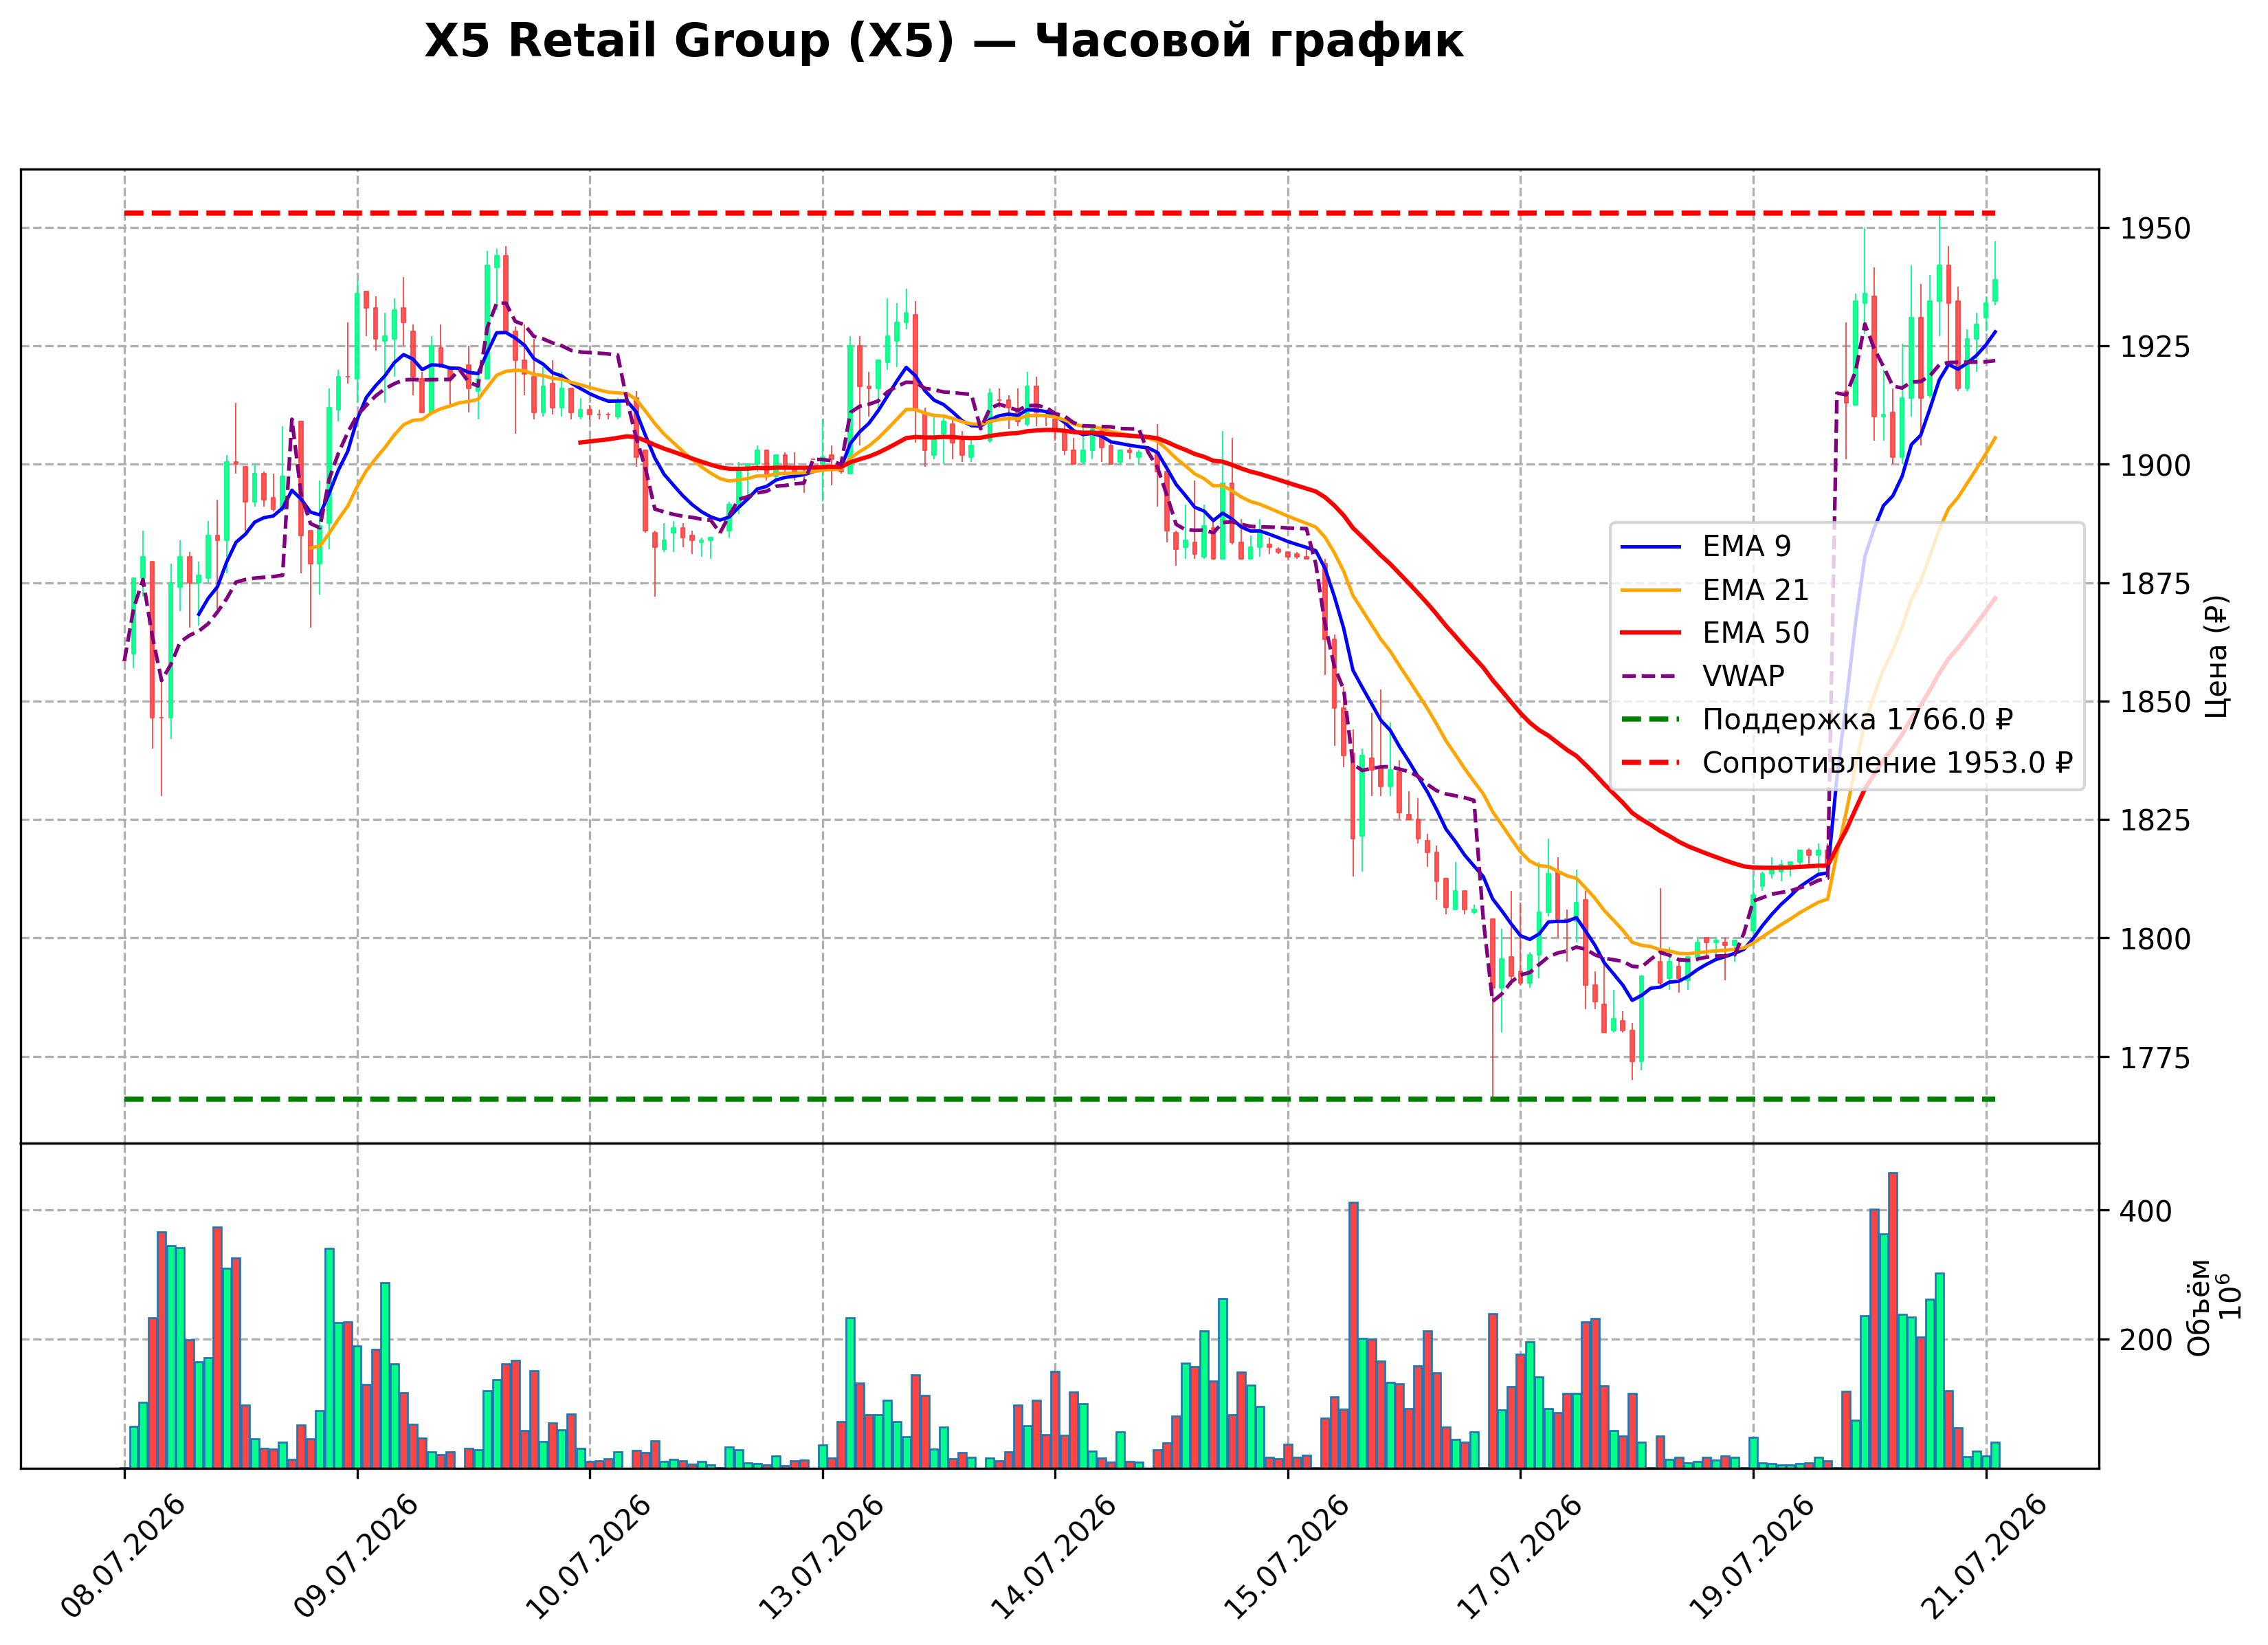Click the 200 volume tick label
The width and height of the screenshot is (2268, 1645).
(x=2147, y=1340)
